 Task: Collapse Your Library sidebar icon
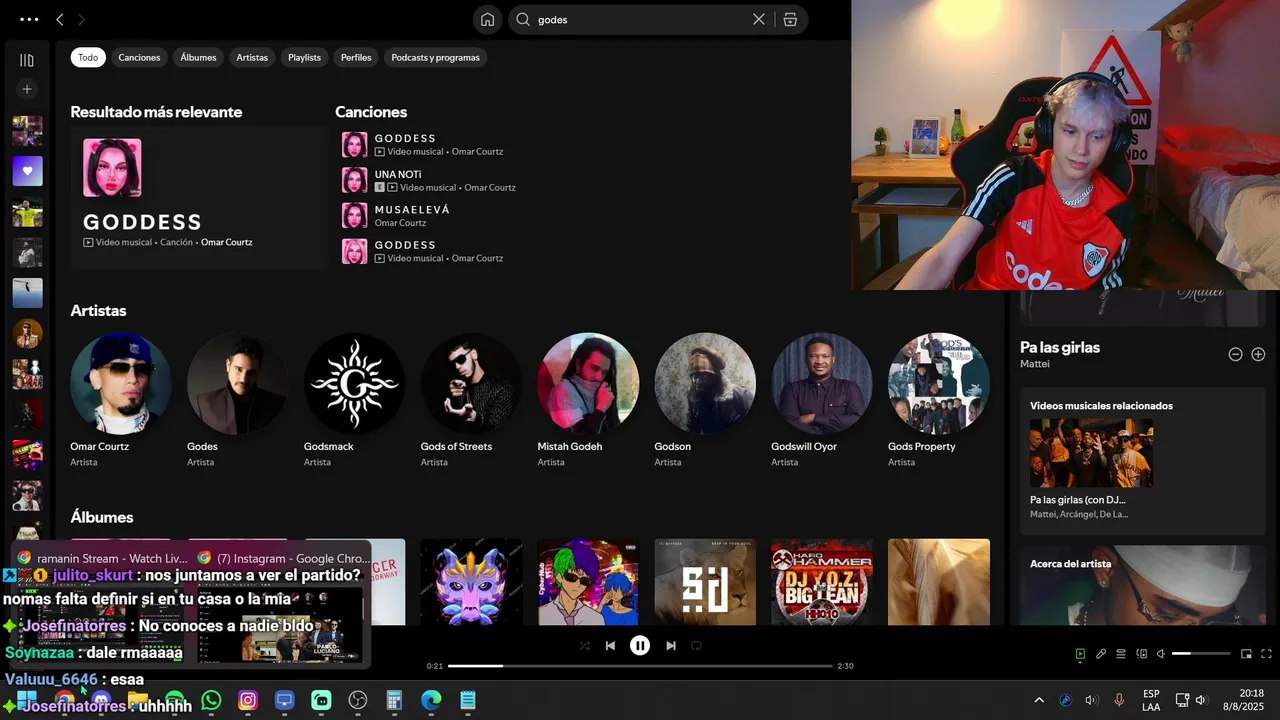click(27, 60)
